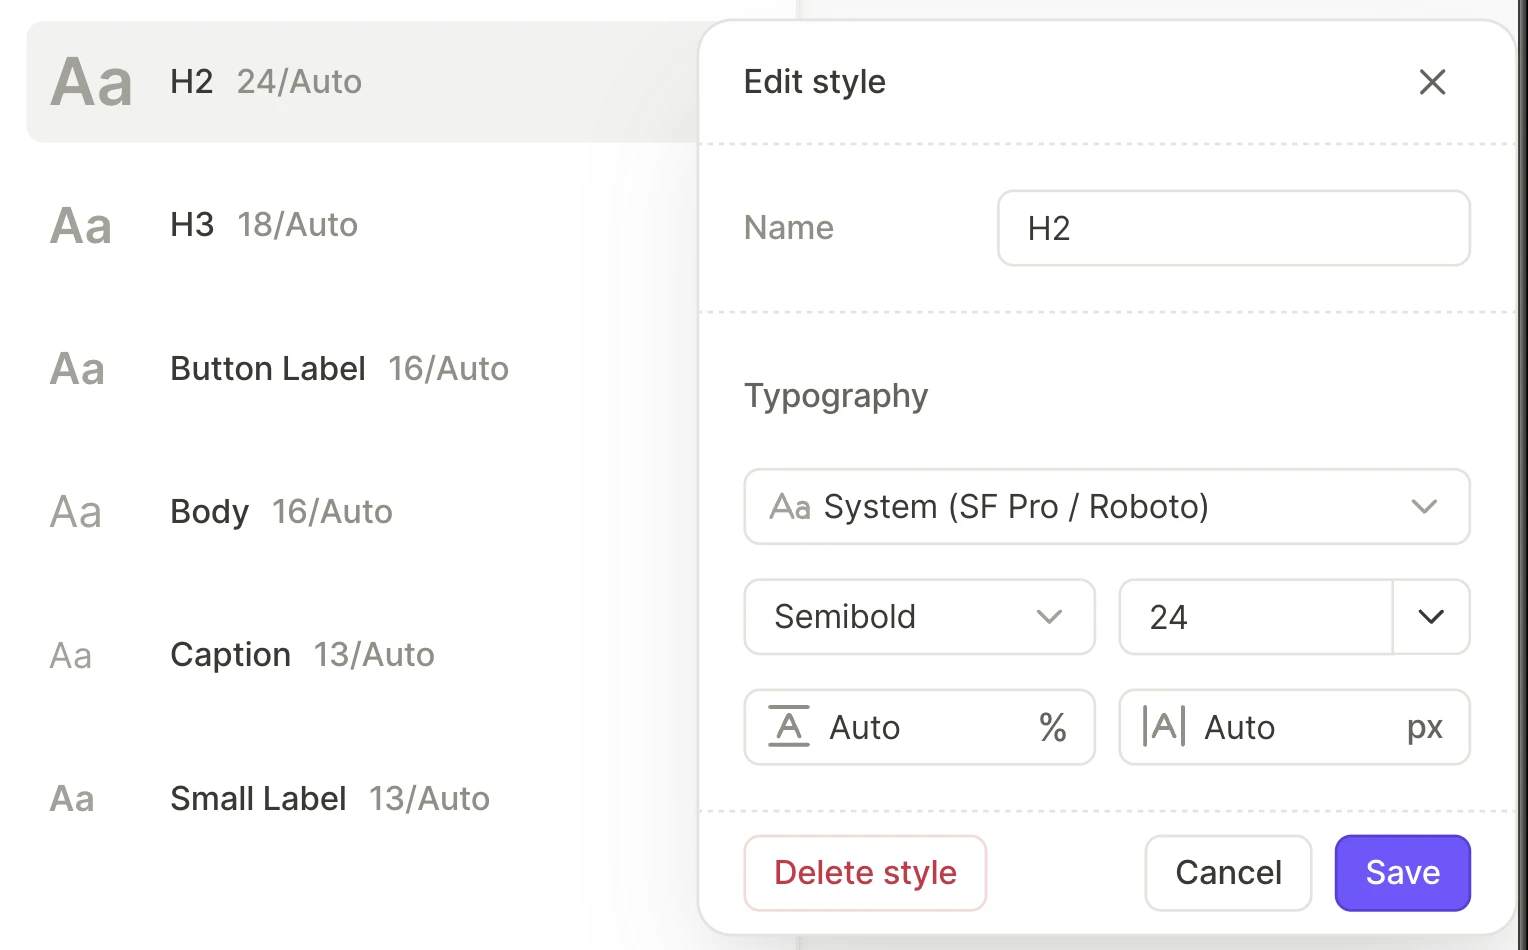1528x950 pixels.
Task: Click the Delete style button
Action: tap(865, 873)
